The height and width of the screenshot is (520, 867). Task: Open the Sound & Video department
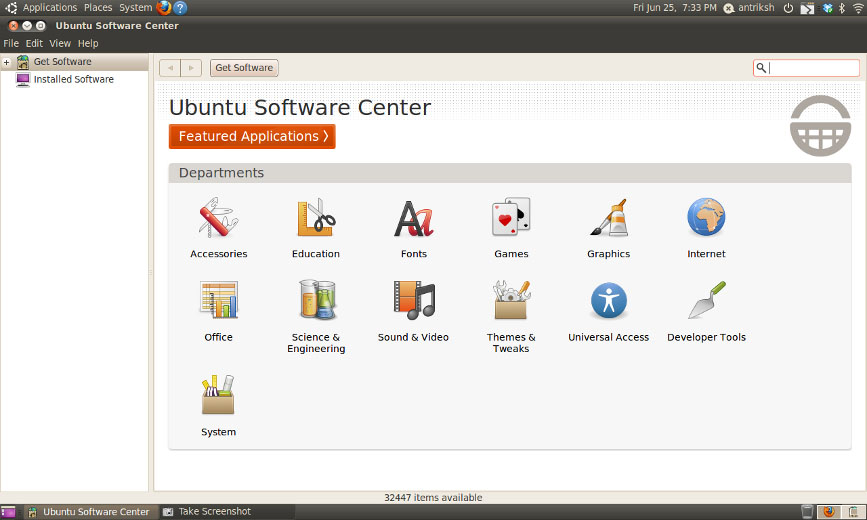[x=414, y=311]
